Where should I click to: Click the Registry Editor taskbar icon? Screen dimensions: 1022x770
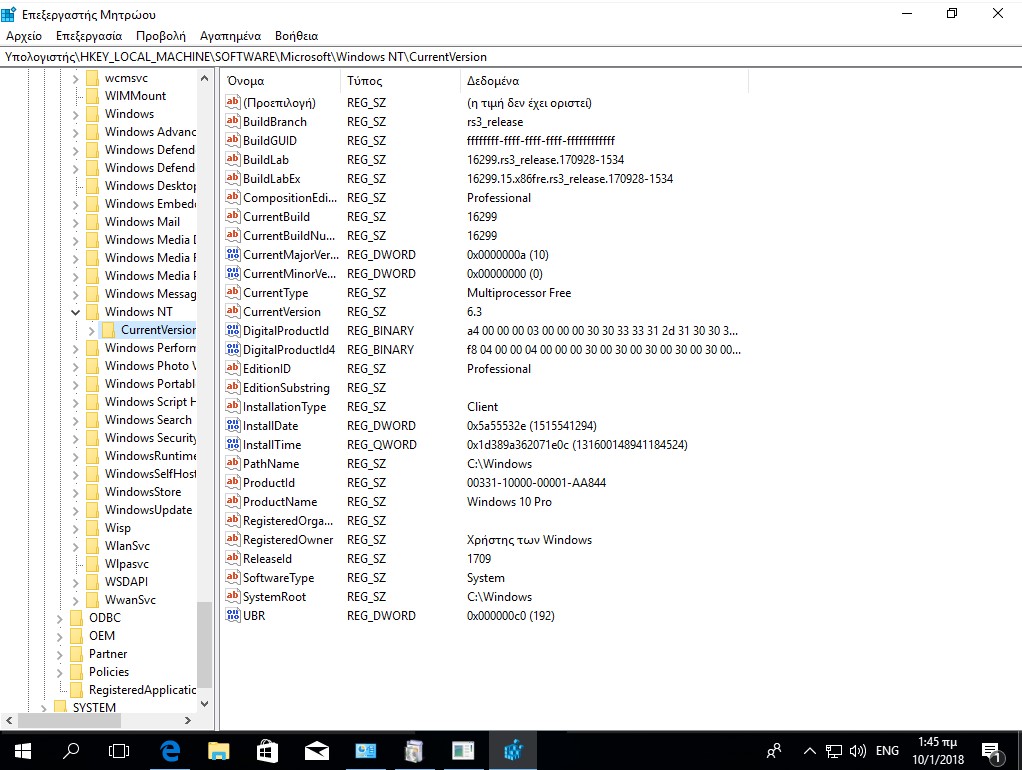513,751
